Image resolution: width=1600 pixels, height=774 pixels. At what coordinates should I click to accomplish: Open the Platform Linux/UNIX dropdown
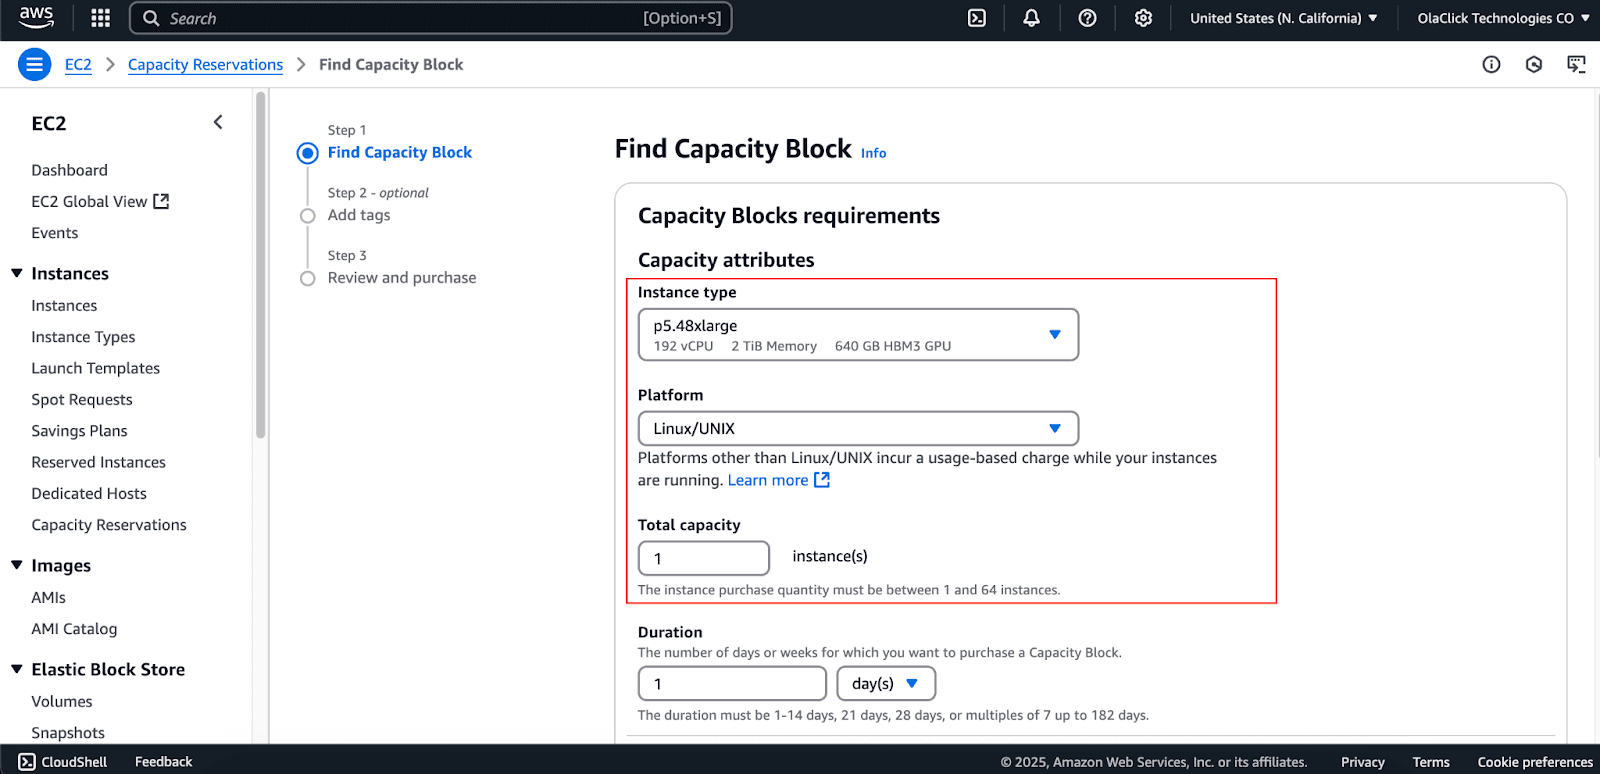click(858, 428)
